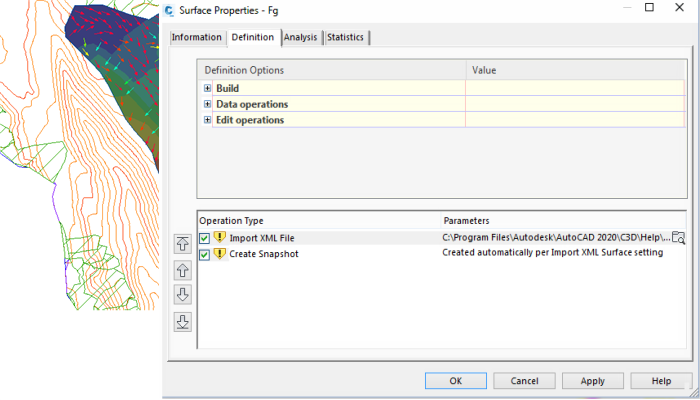This screenshot has height=400, width=700.
Task: Uncheck the Import XML File operation
Action: pyautogui.click(x=205, y=238)
